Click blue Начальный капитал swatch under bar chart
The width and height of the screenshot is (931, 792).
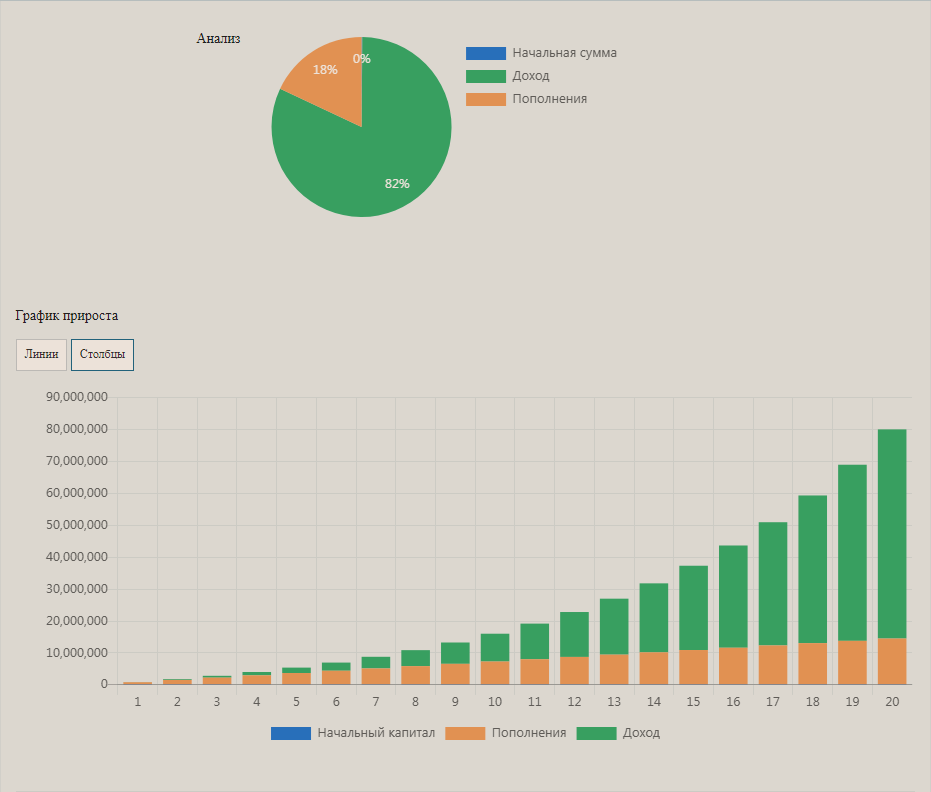[291, 733]
